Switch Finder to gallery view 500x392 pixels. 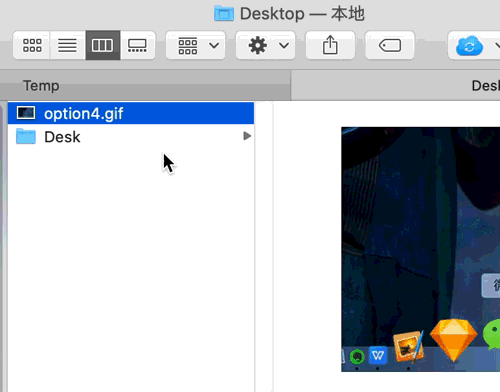137,45
